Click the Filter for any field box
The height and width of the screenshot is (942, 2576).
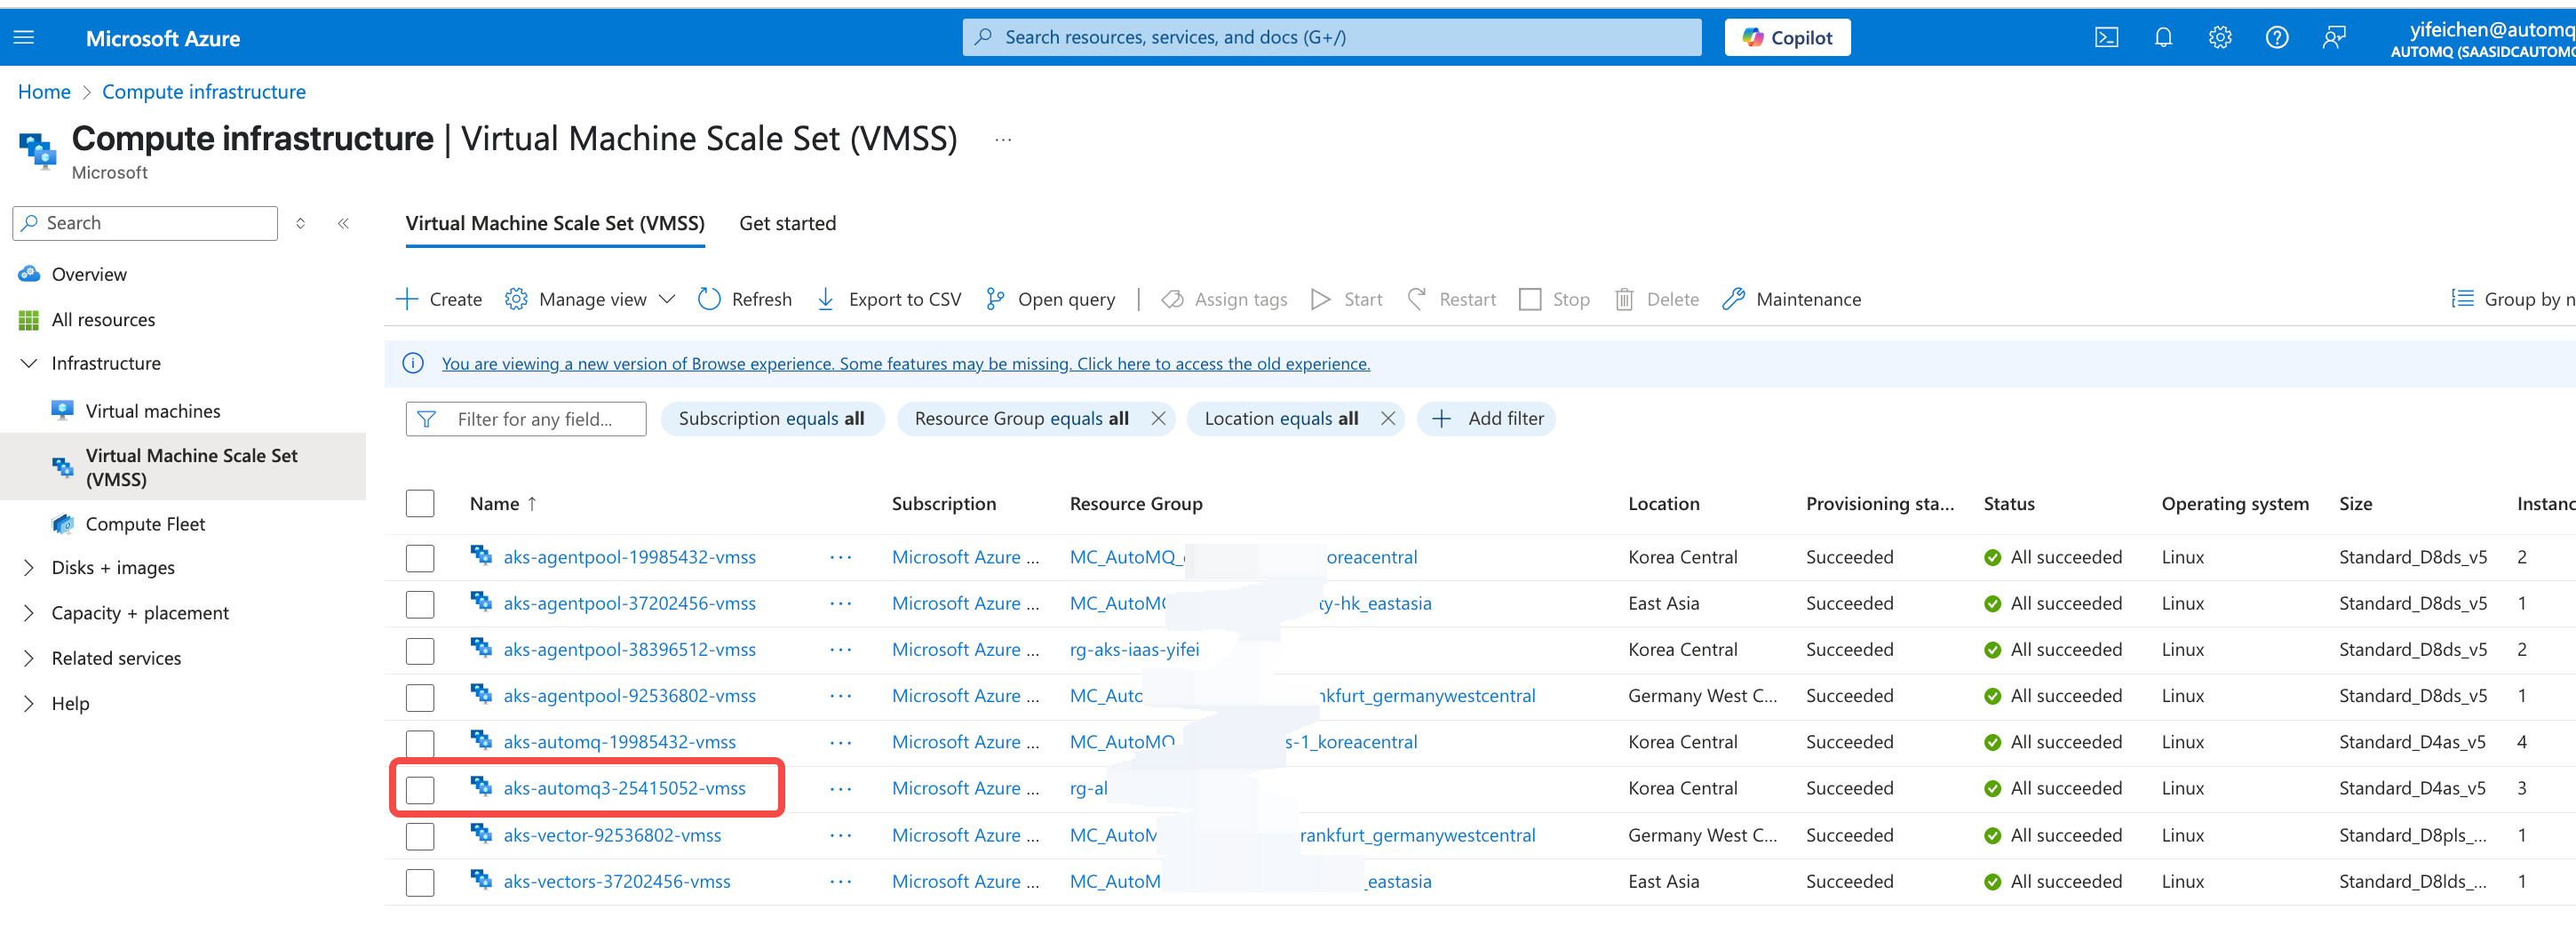click(526, 419)
